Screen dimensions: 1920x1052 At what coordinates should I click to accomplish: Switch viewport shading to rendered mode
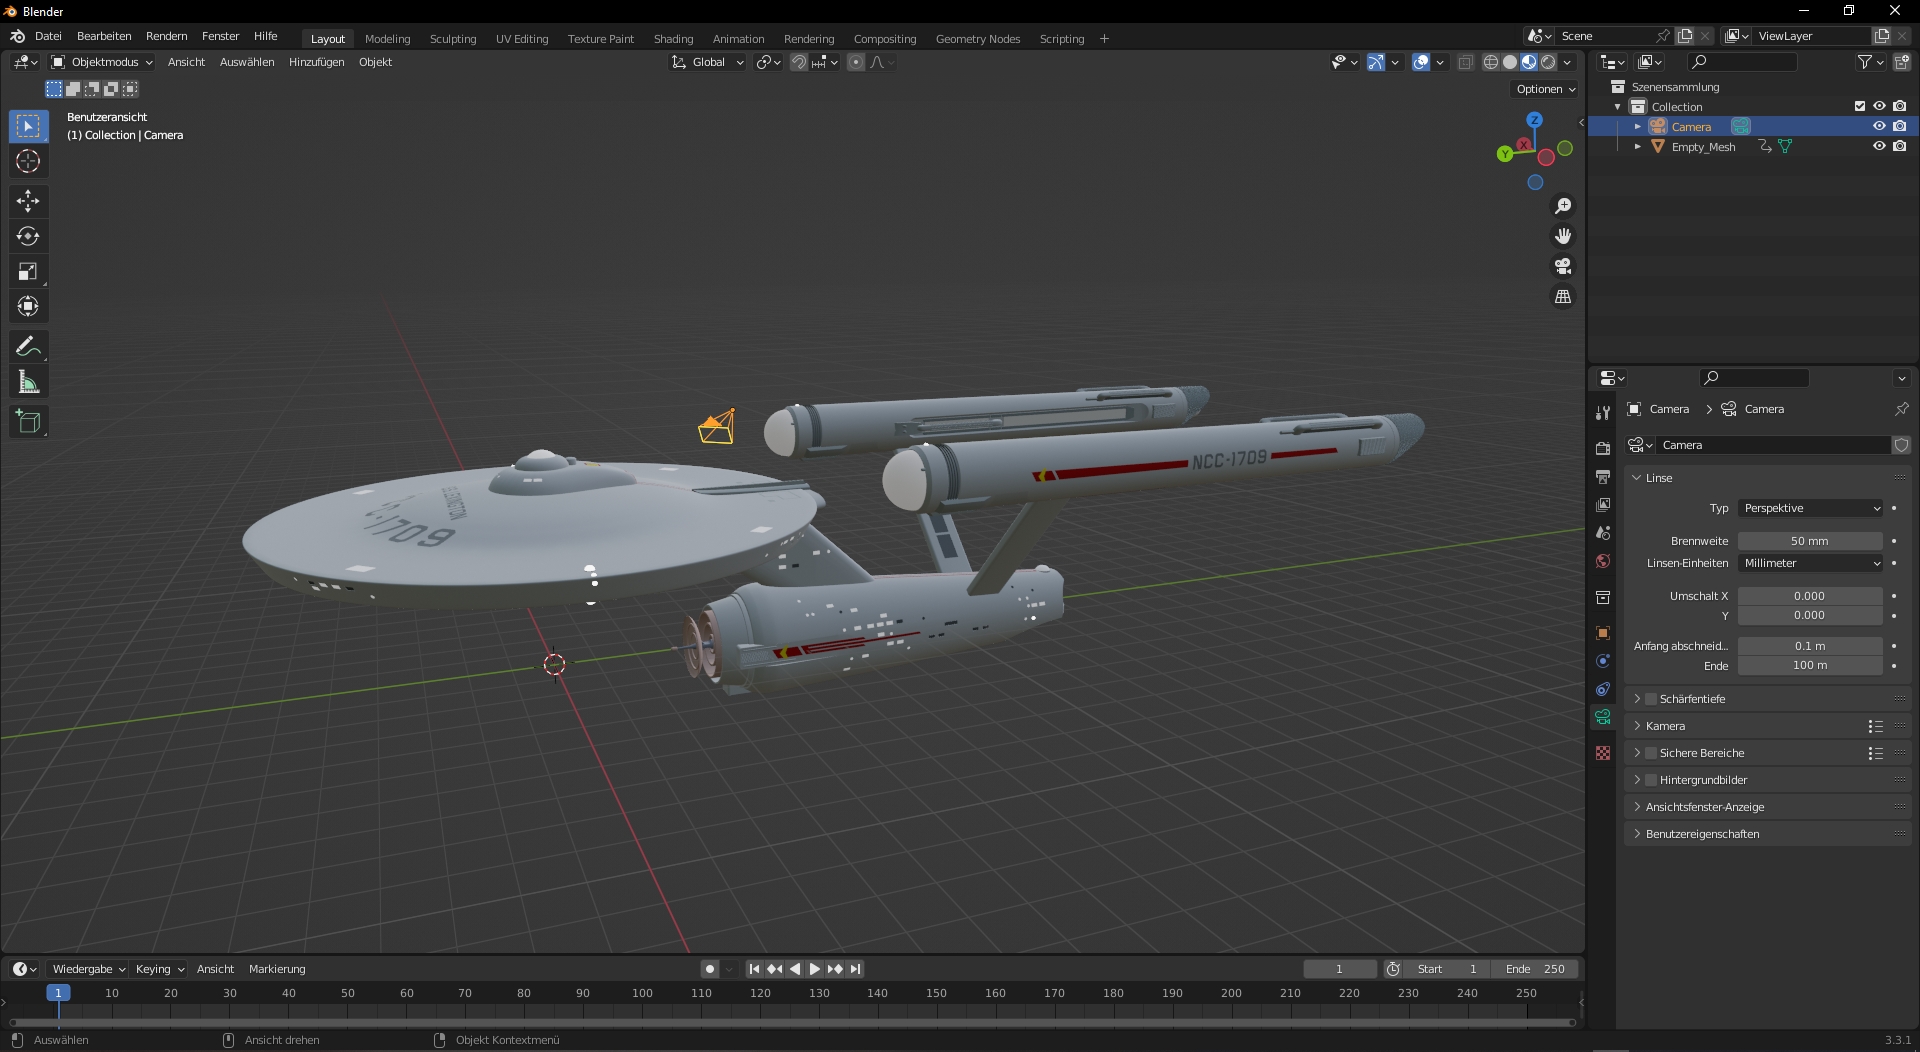point(1548,62)
